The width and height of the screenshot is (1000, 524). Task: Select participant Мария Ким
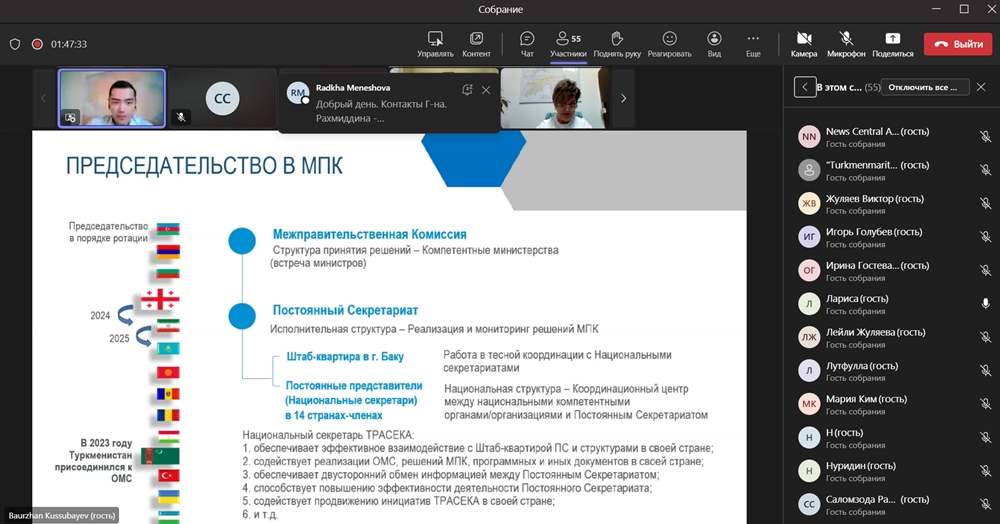pos(892,404)
